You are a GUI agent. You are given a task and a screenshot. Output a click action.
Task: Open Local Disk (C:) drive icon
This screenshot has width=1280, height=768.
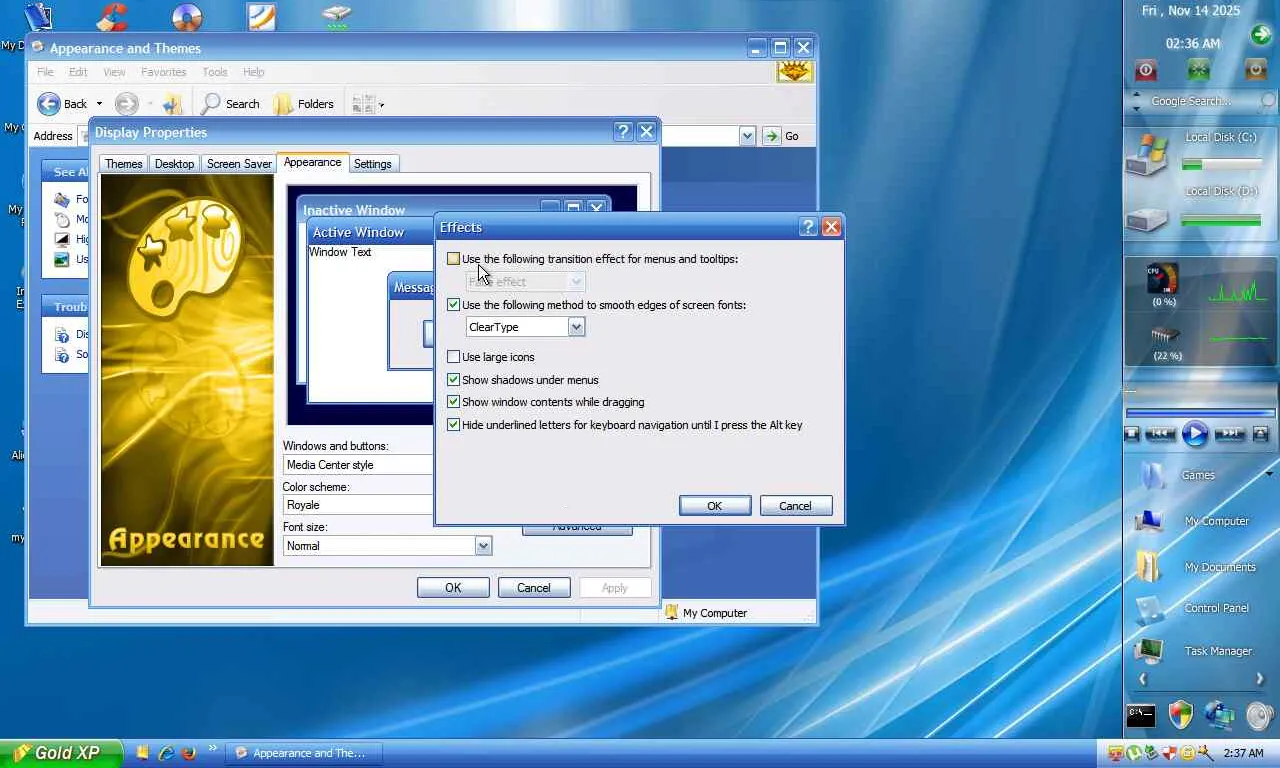point(1146,155)
